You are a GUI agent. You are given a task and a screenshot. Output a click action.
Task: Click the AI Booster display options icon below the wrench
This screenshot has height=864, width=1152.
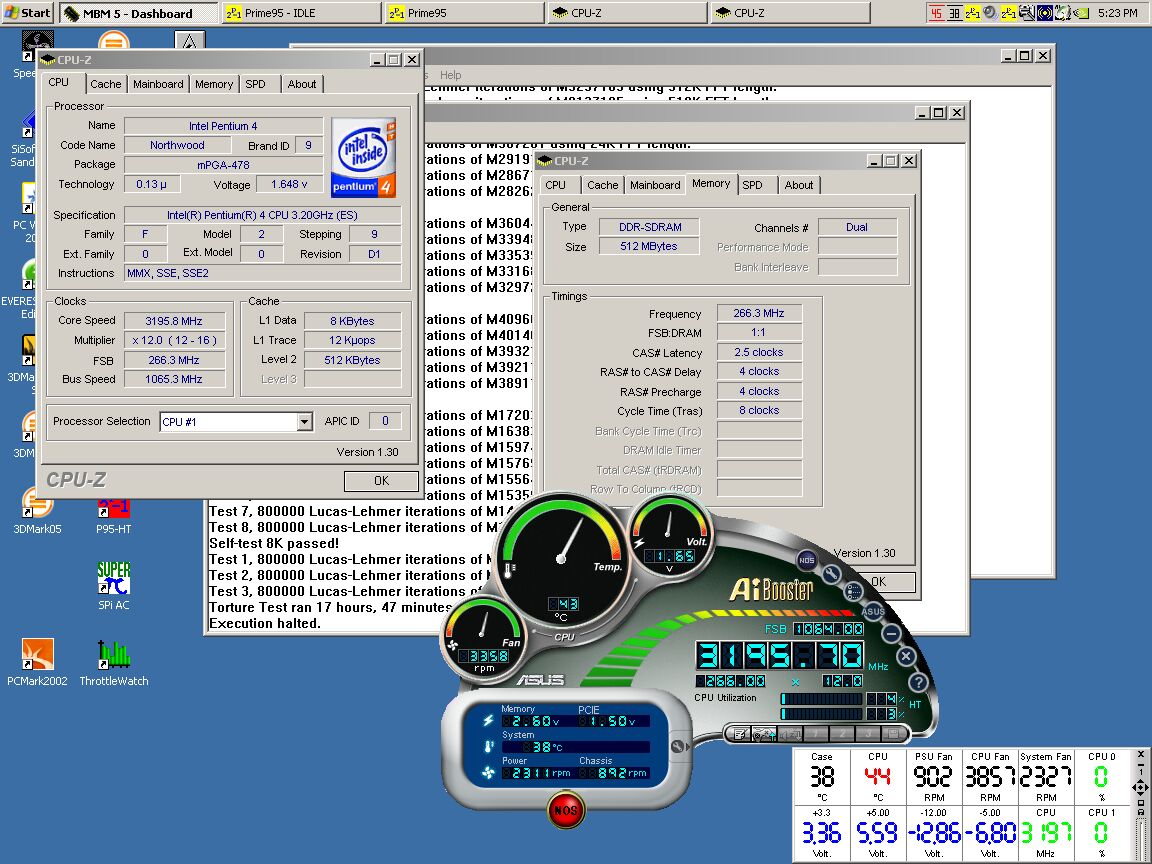[x=853, y=591]
